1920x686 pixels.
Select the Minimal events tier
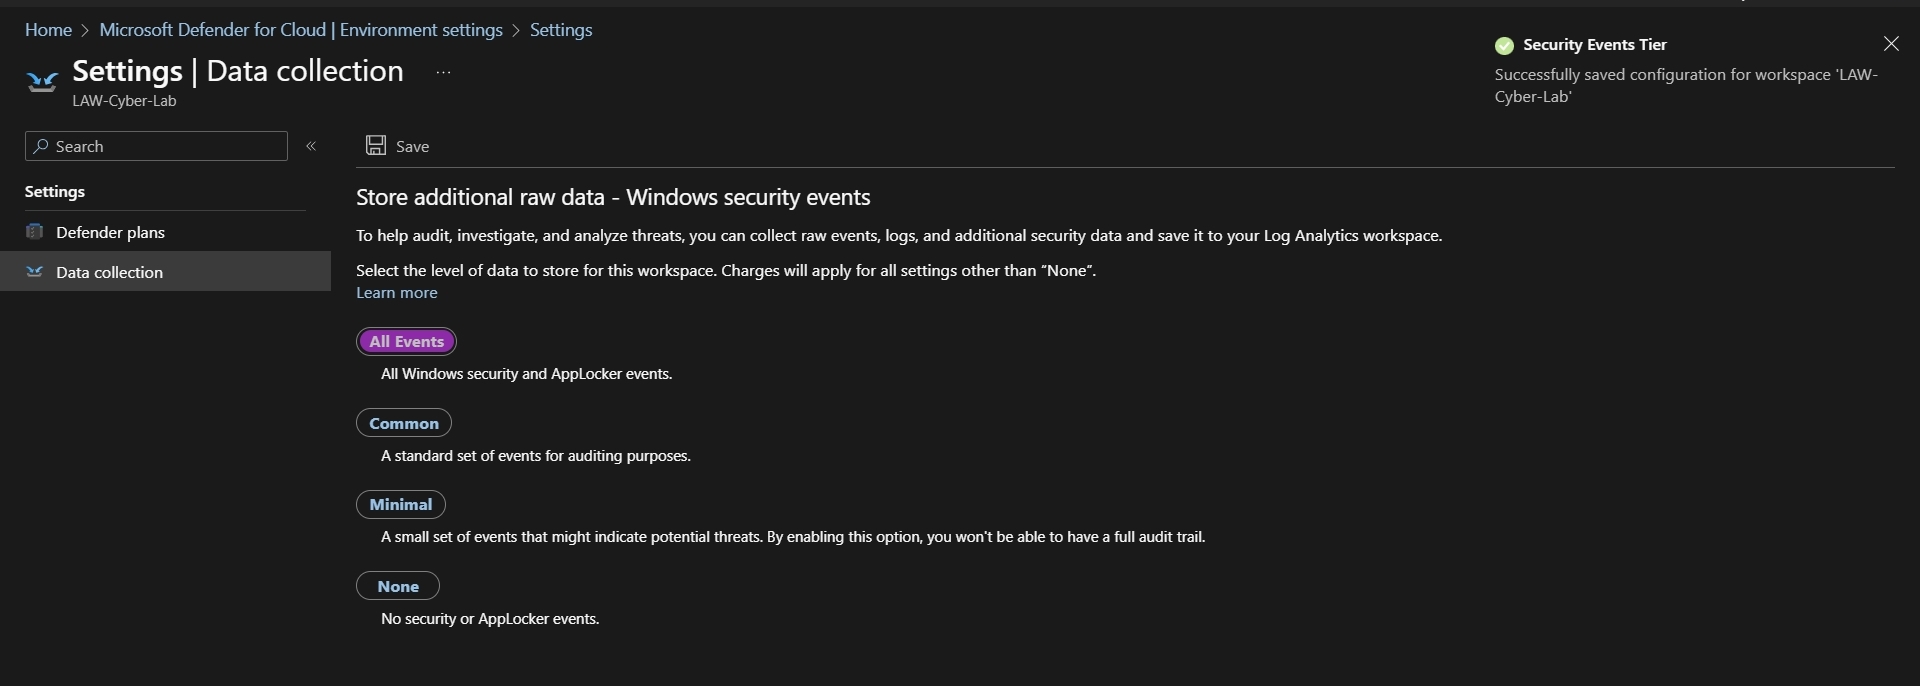[401, 505]
